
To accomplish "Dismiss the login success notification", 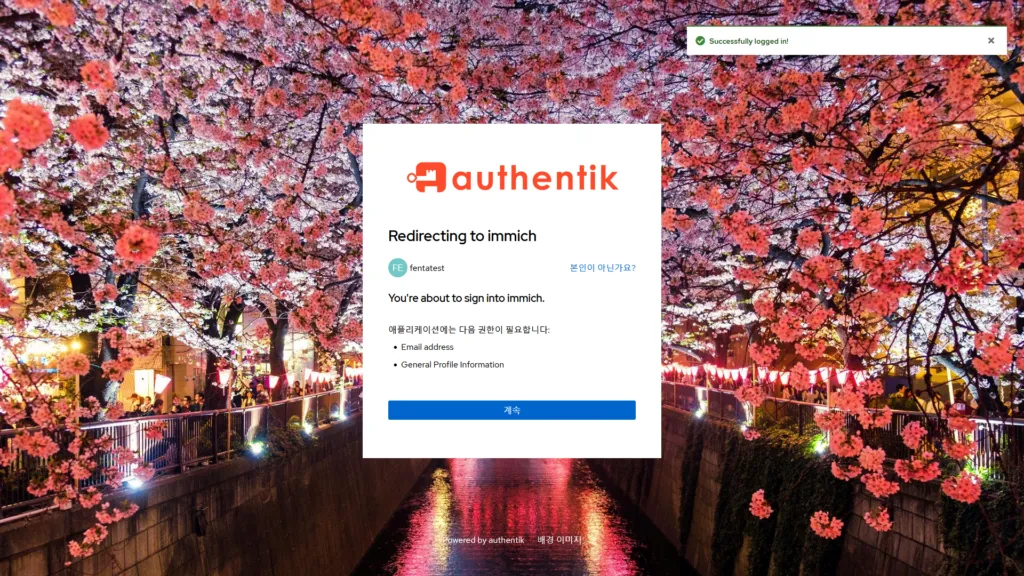I will tap(990, 40).
